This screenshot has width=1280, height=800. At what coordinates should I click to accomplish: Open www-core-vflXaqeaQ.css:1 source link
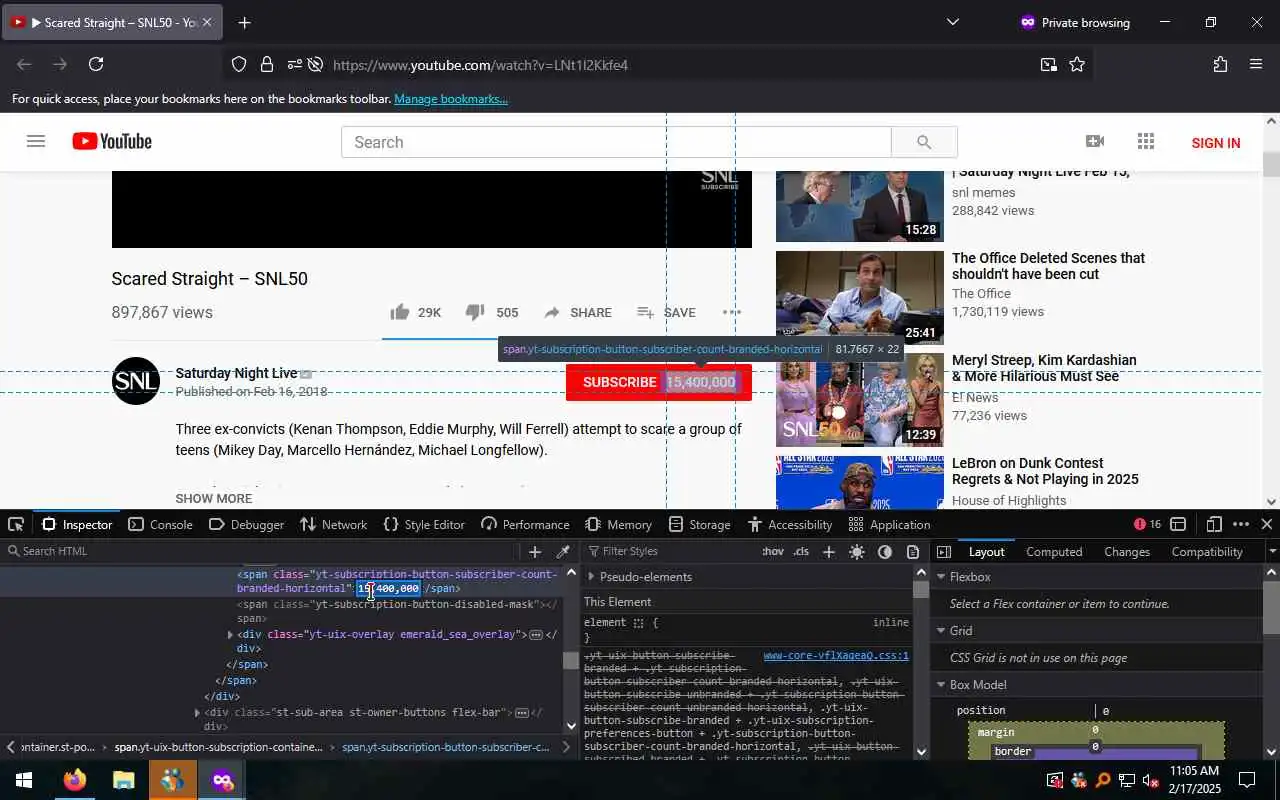(x=836, y=656)
